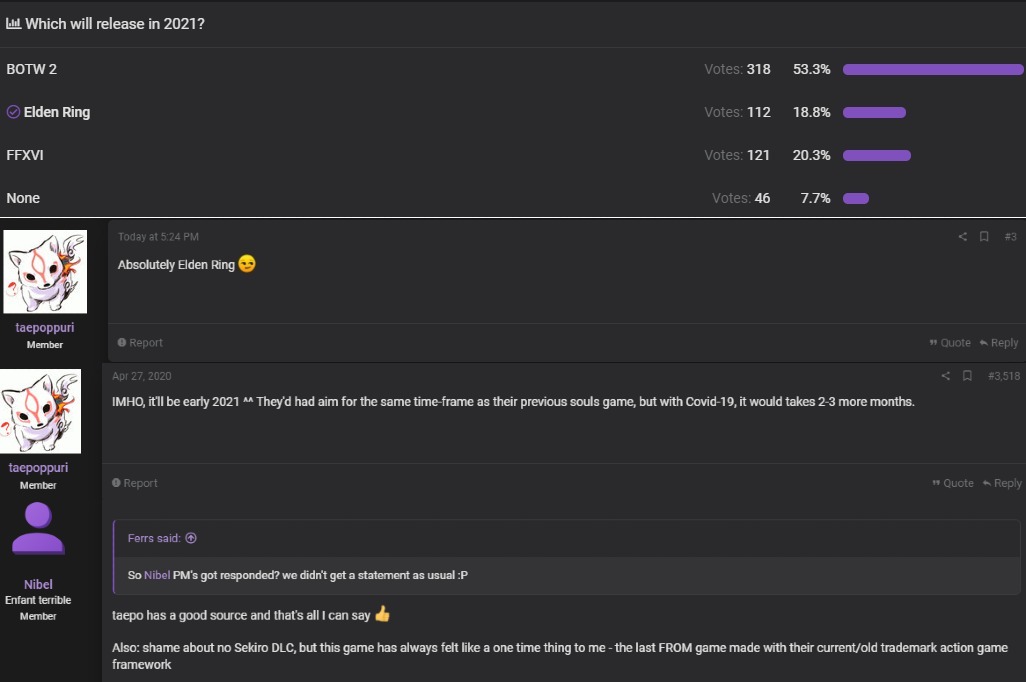Click the share icon on post #3

coord(963,237)
